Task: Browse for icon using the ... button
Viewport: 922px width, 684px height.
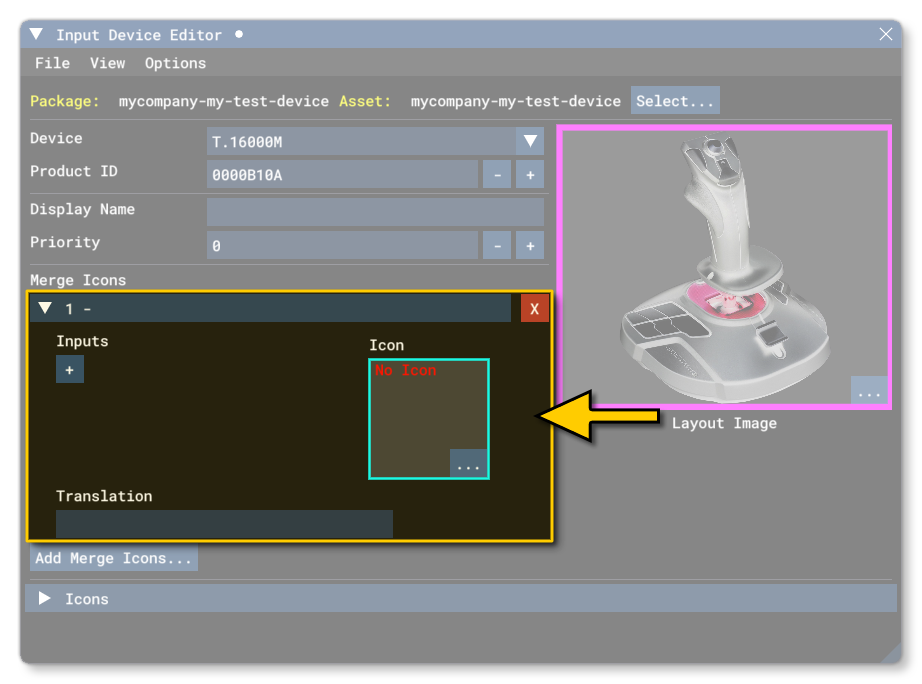Action: click(x=468, y=464)
